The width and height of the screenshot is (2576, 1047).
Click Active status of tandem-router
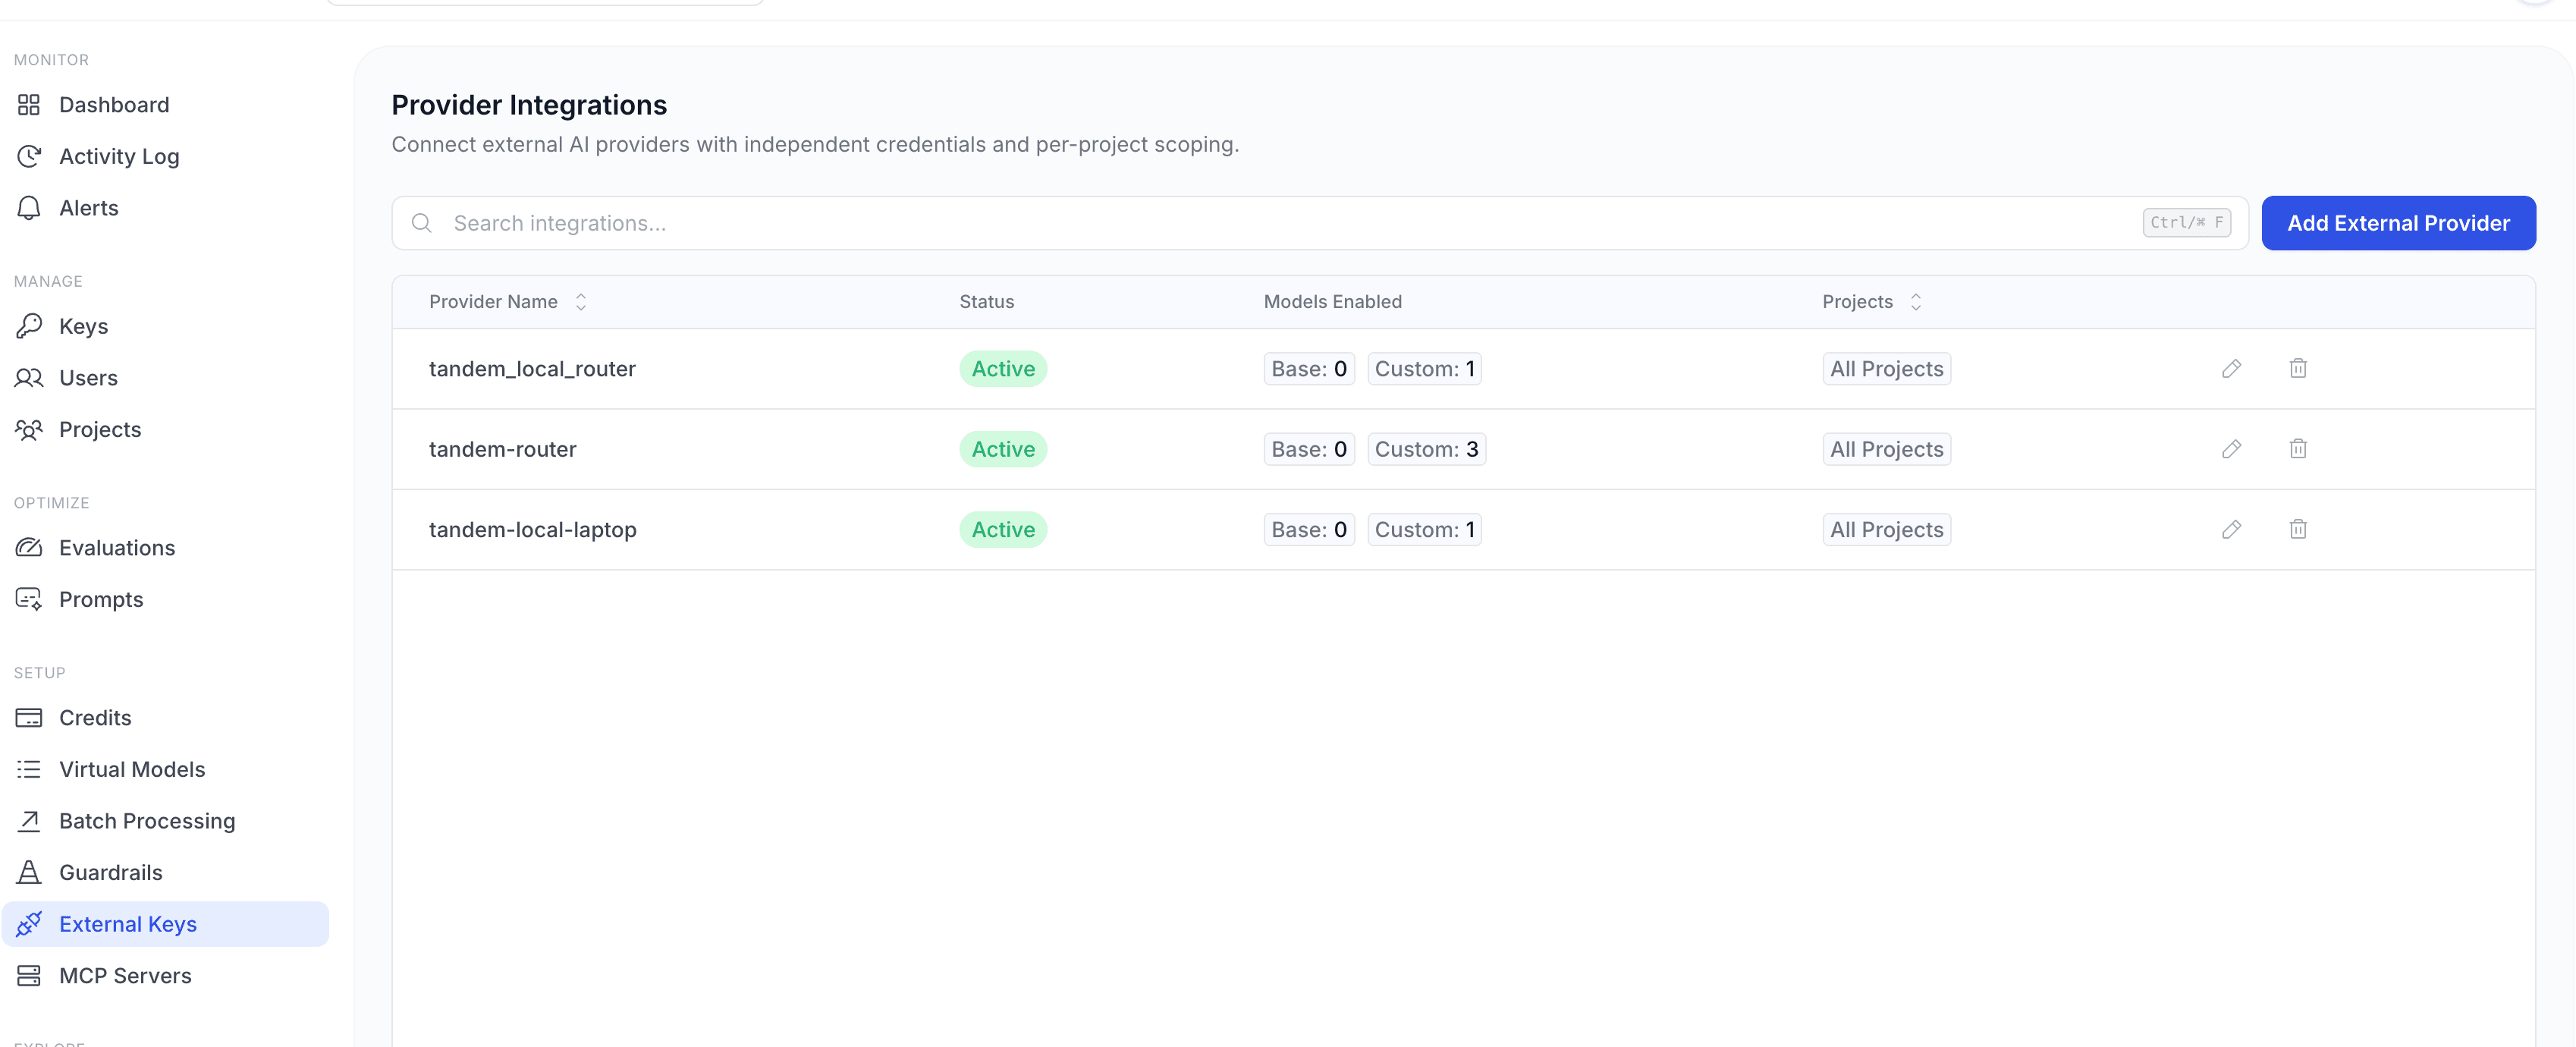click(x=1003, y=449)
